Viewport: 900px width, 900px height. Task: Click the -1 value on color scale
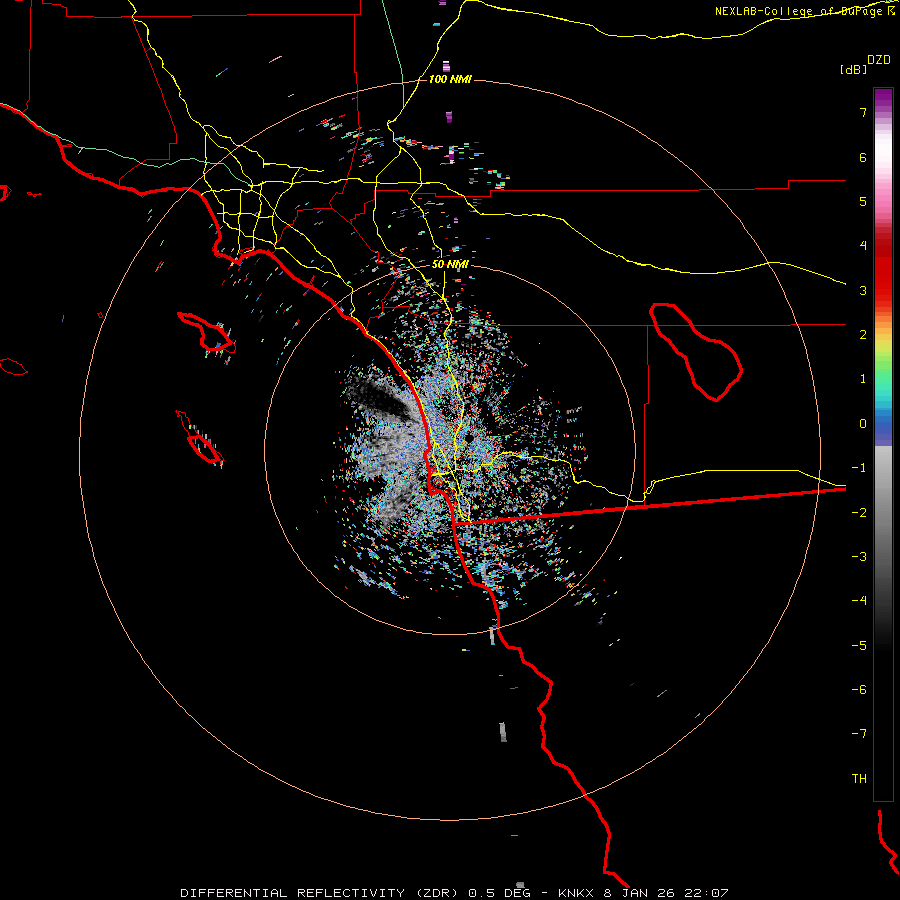coord(859,468)
